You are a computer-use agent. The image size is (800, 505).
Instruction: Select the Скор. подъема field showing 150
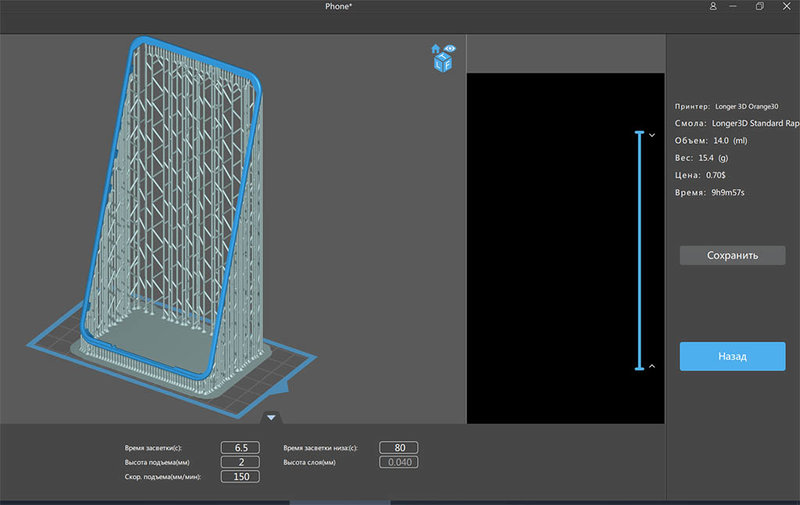point(240,477)
